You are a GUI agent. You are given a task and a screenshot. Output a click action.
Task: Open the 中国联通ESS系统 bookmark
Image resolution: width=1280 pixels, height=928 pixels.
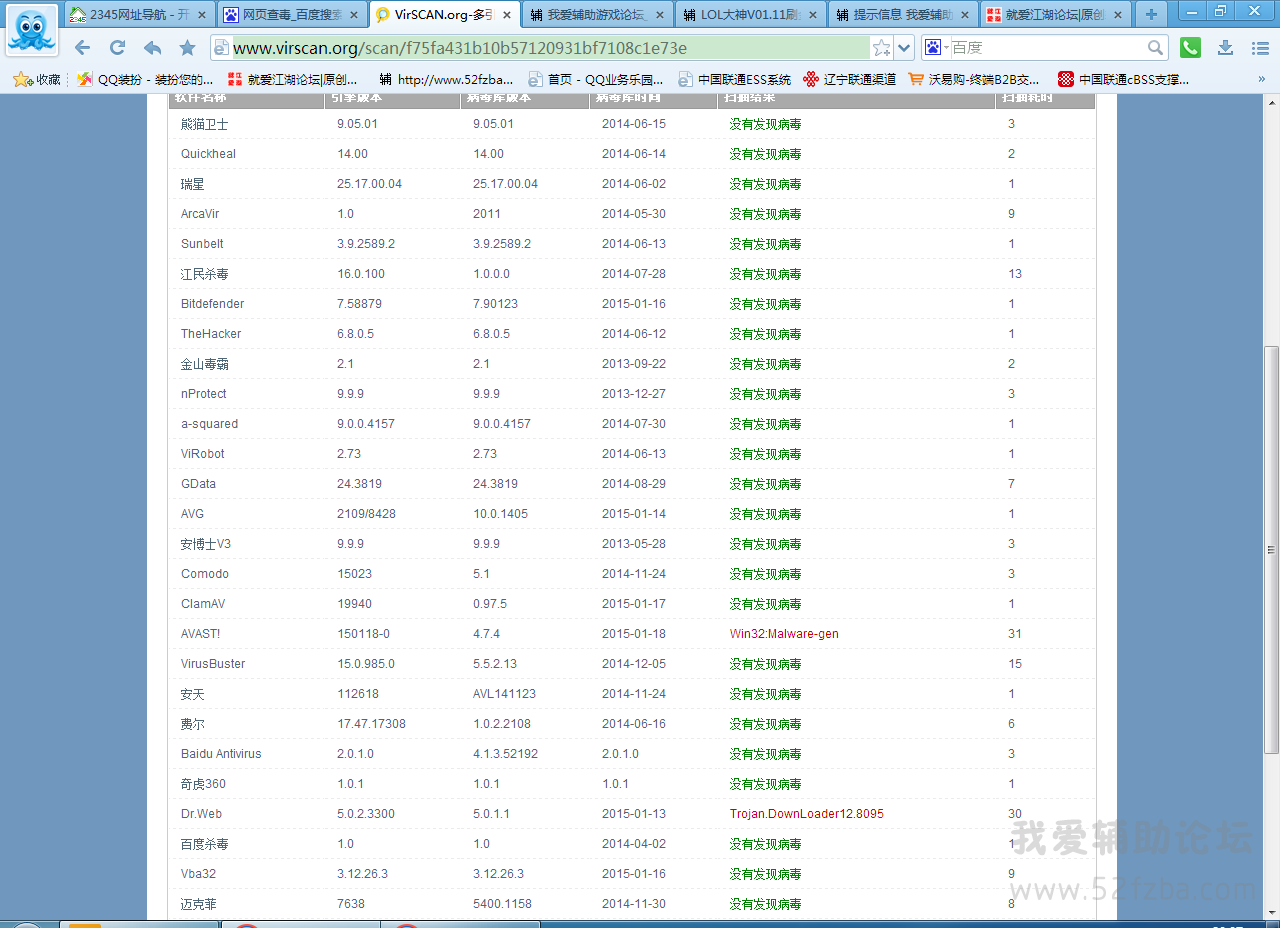pos(734,79)
